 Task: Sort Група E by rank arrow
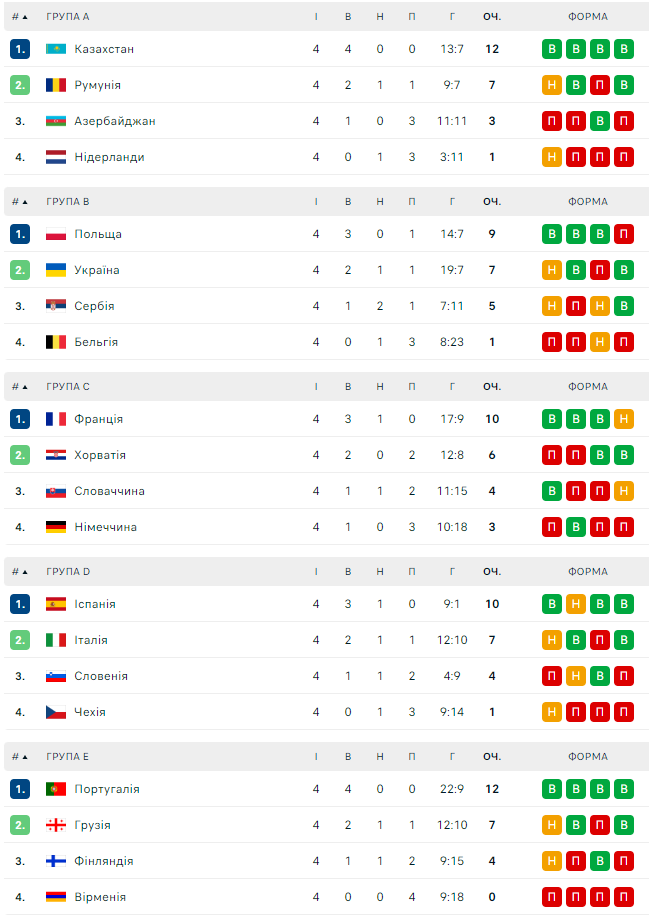(x=25, y=757)
